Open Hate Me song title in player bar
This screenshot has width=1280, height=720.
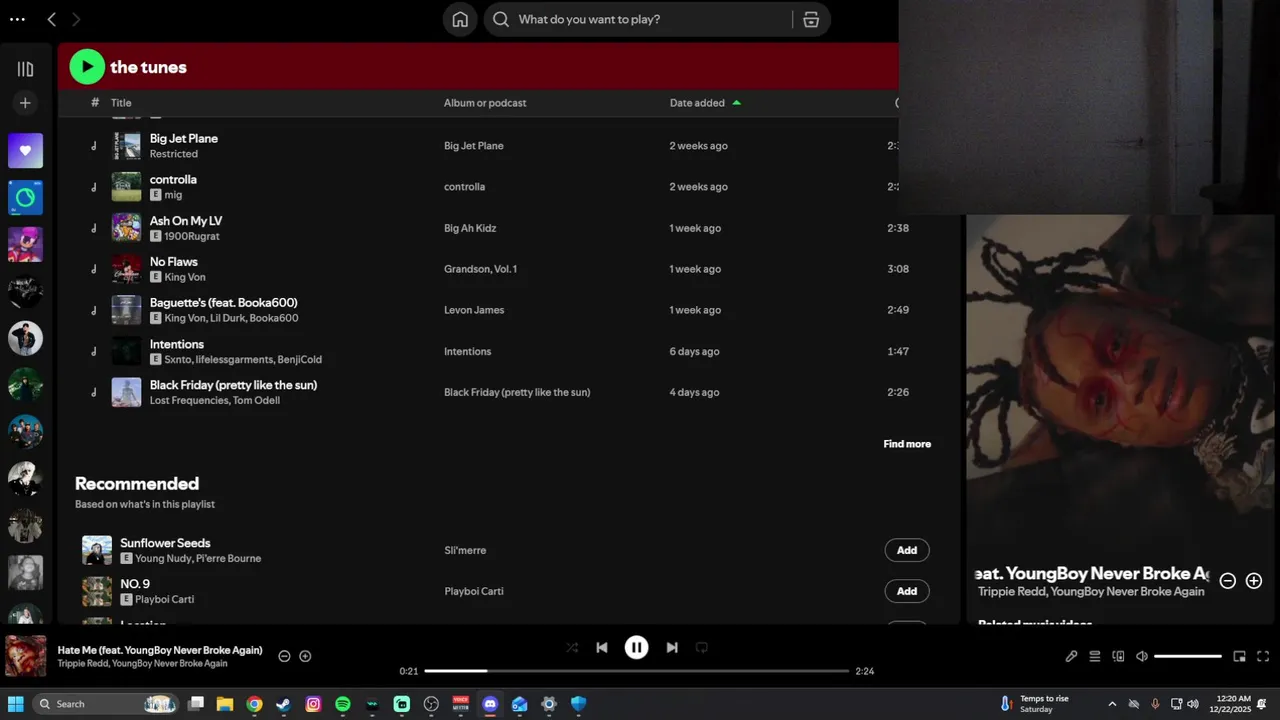[x=160, y=650]
